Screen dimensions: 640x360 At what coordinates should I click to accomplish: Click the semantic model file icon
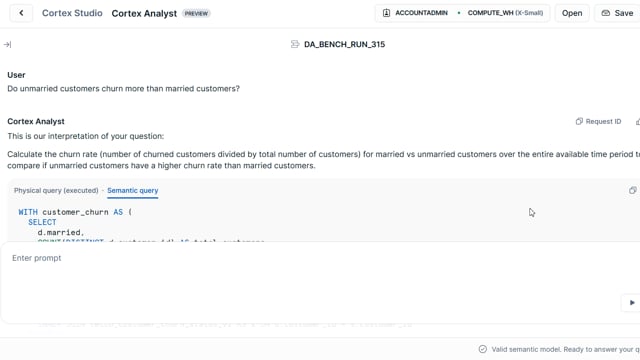[x=295, y=44]
